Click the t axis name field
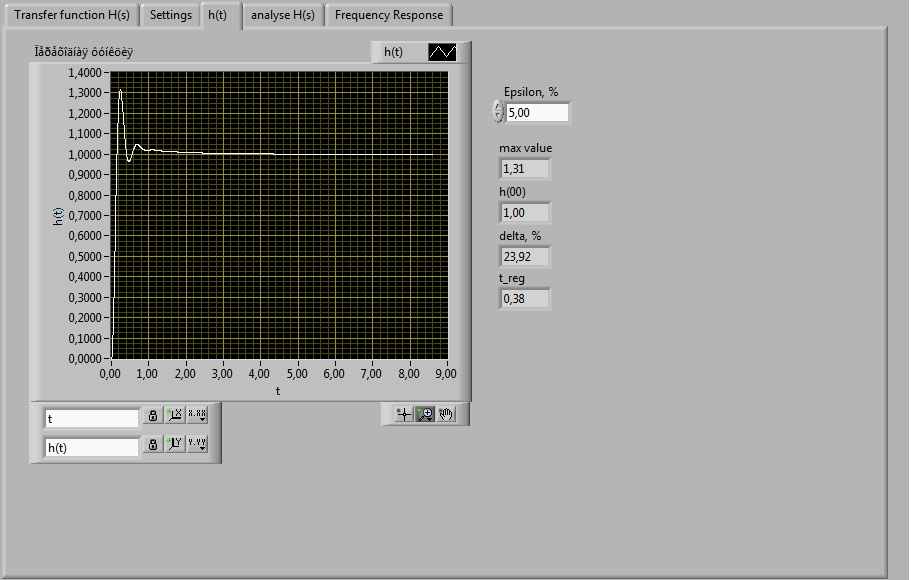911x580 pixels. [x=92, y=418]
